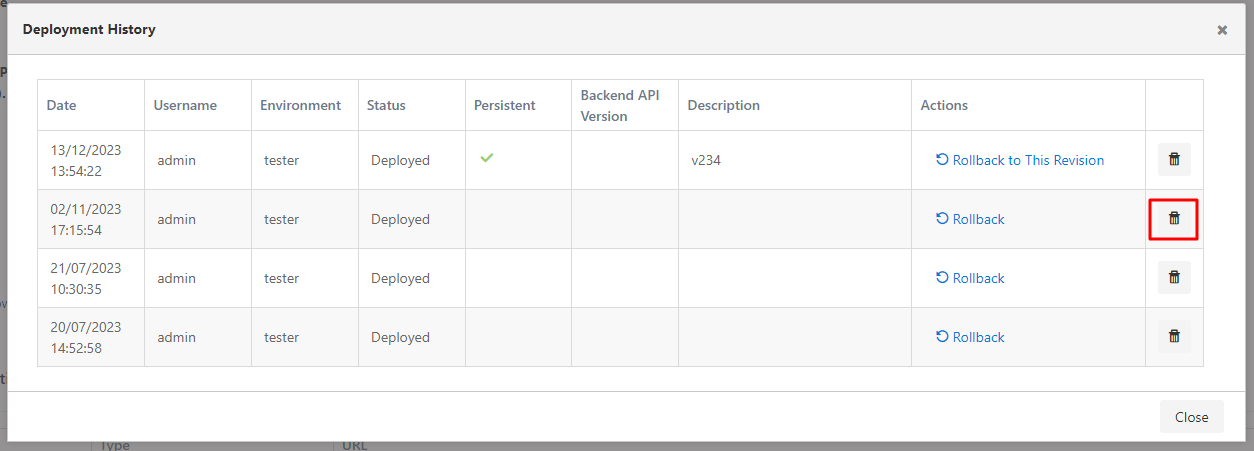Delete the 13/12/2023 deployment revision
This screenshot has height=451, width=1254.
pos(1174,160)
